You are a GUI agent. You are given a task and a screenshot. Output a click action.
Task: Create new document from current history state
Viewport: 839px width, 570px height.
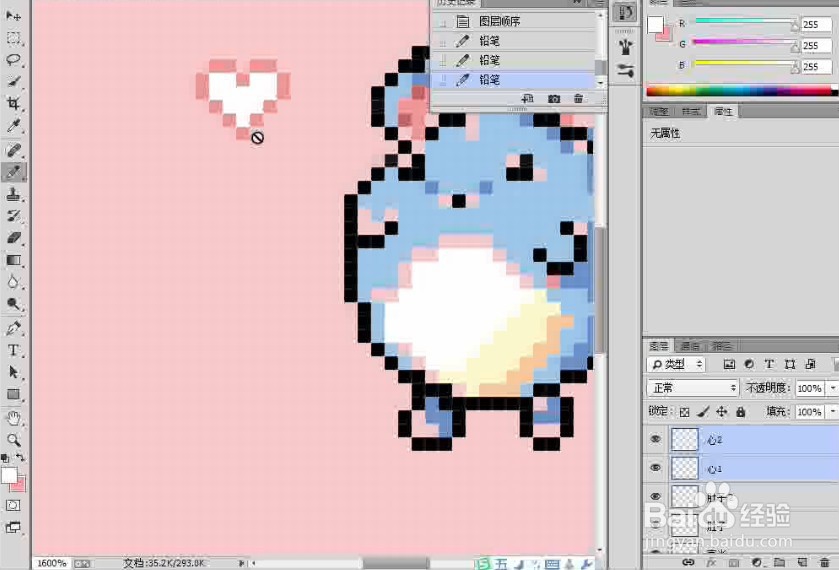[527, 99]
